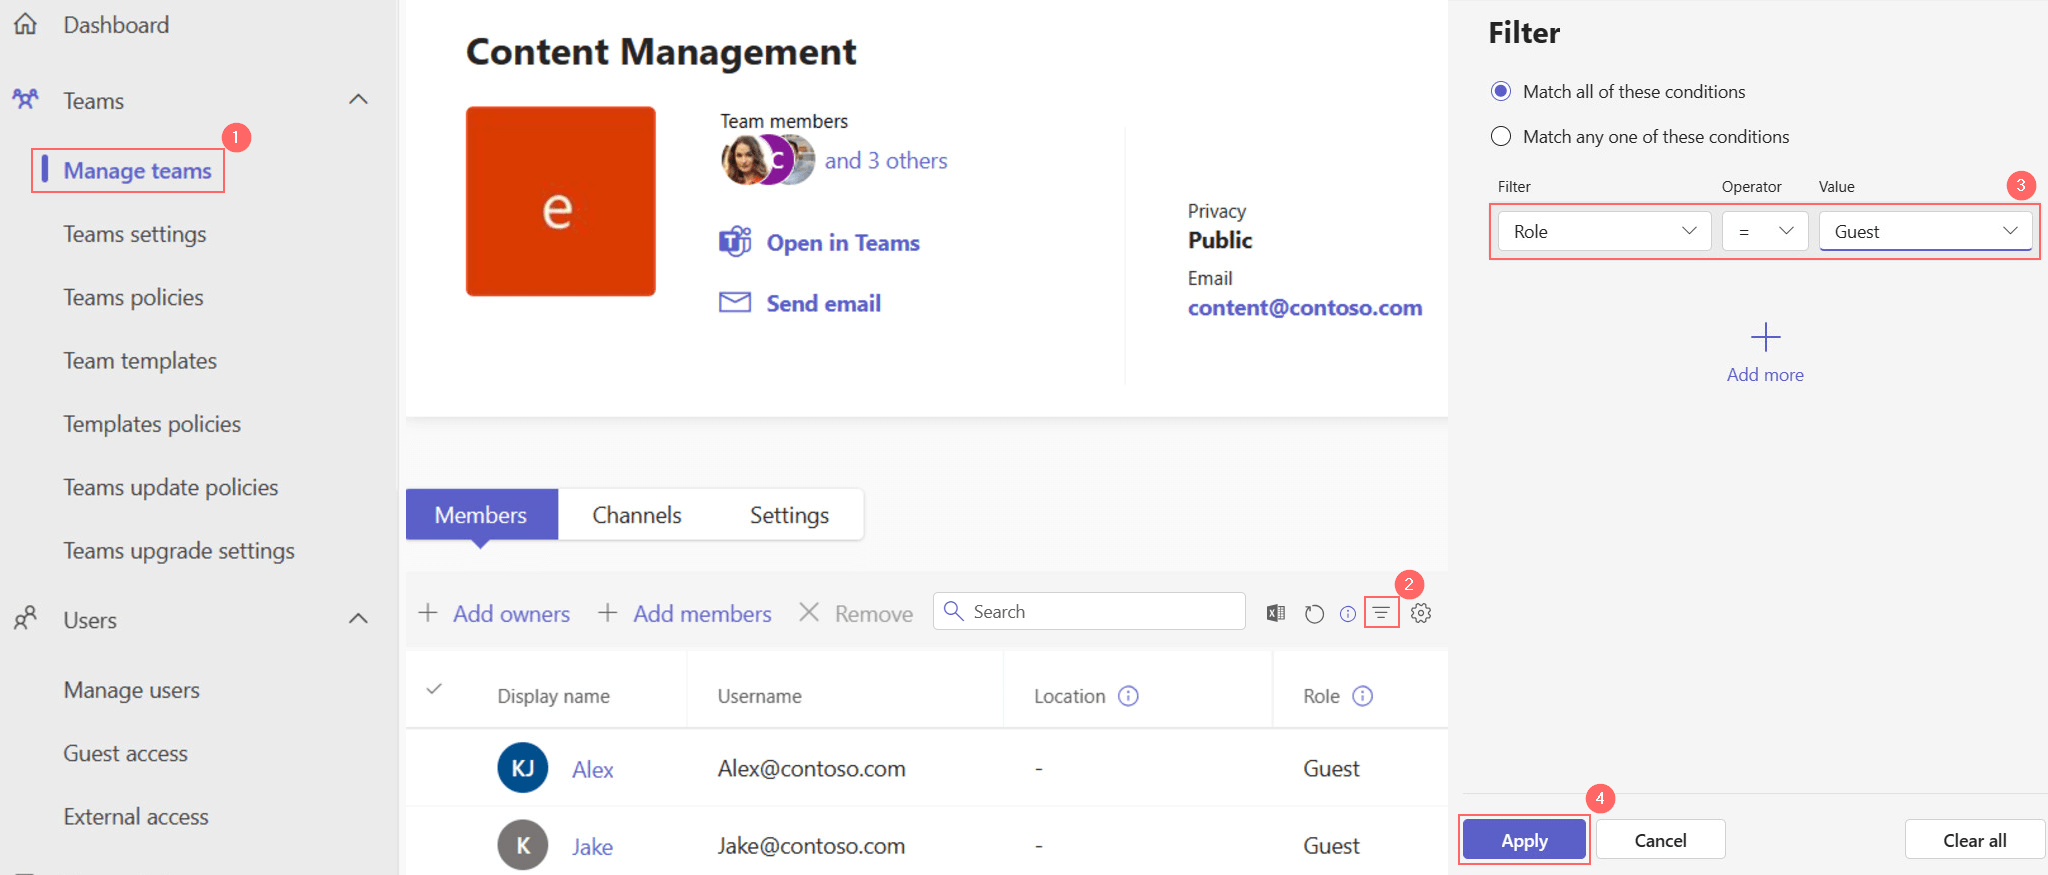
Task: Click the refresh icon in members toolbar
Action: point(1314,614)
